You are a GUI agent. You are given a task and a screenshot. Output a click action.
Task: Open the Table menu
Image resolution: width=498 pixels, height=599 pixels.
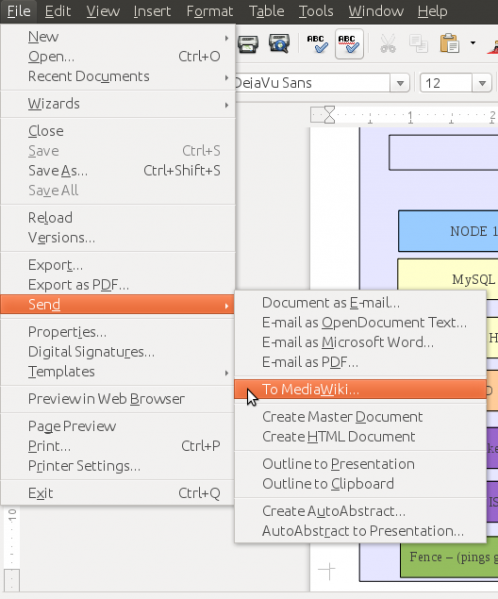click(266, 11)
